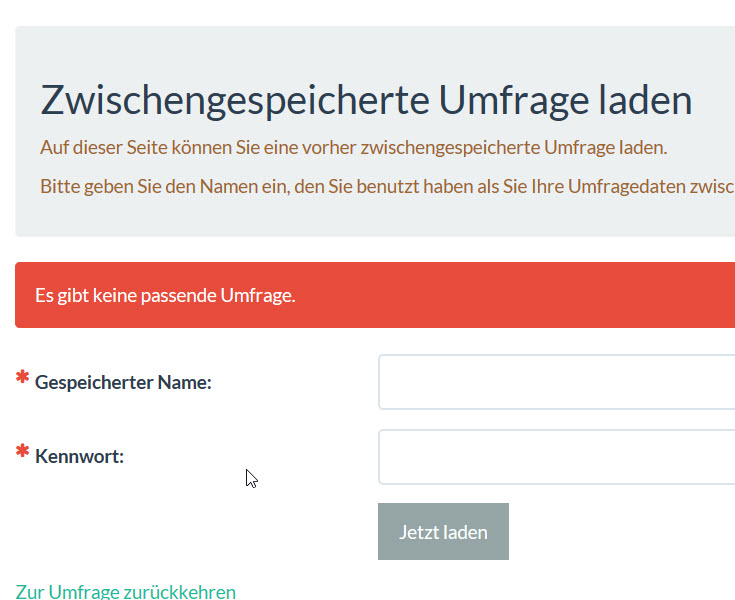Image resolution: width=735 pixels, height=600 pixels.
Task: Click the word 'Zwischengespeicherte' in the page heading
Action: [x=234, y=101]
